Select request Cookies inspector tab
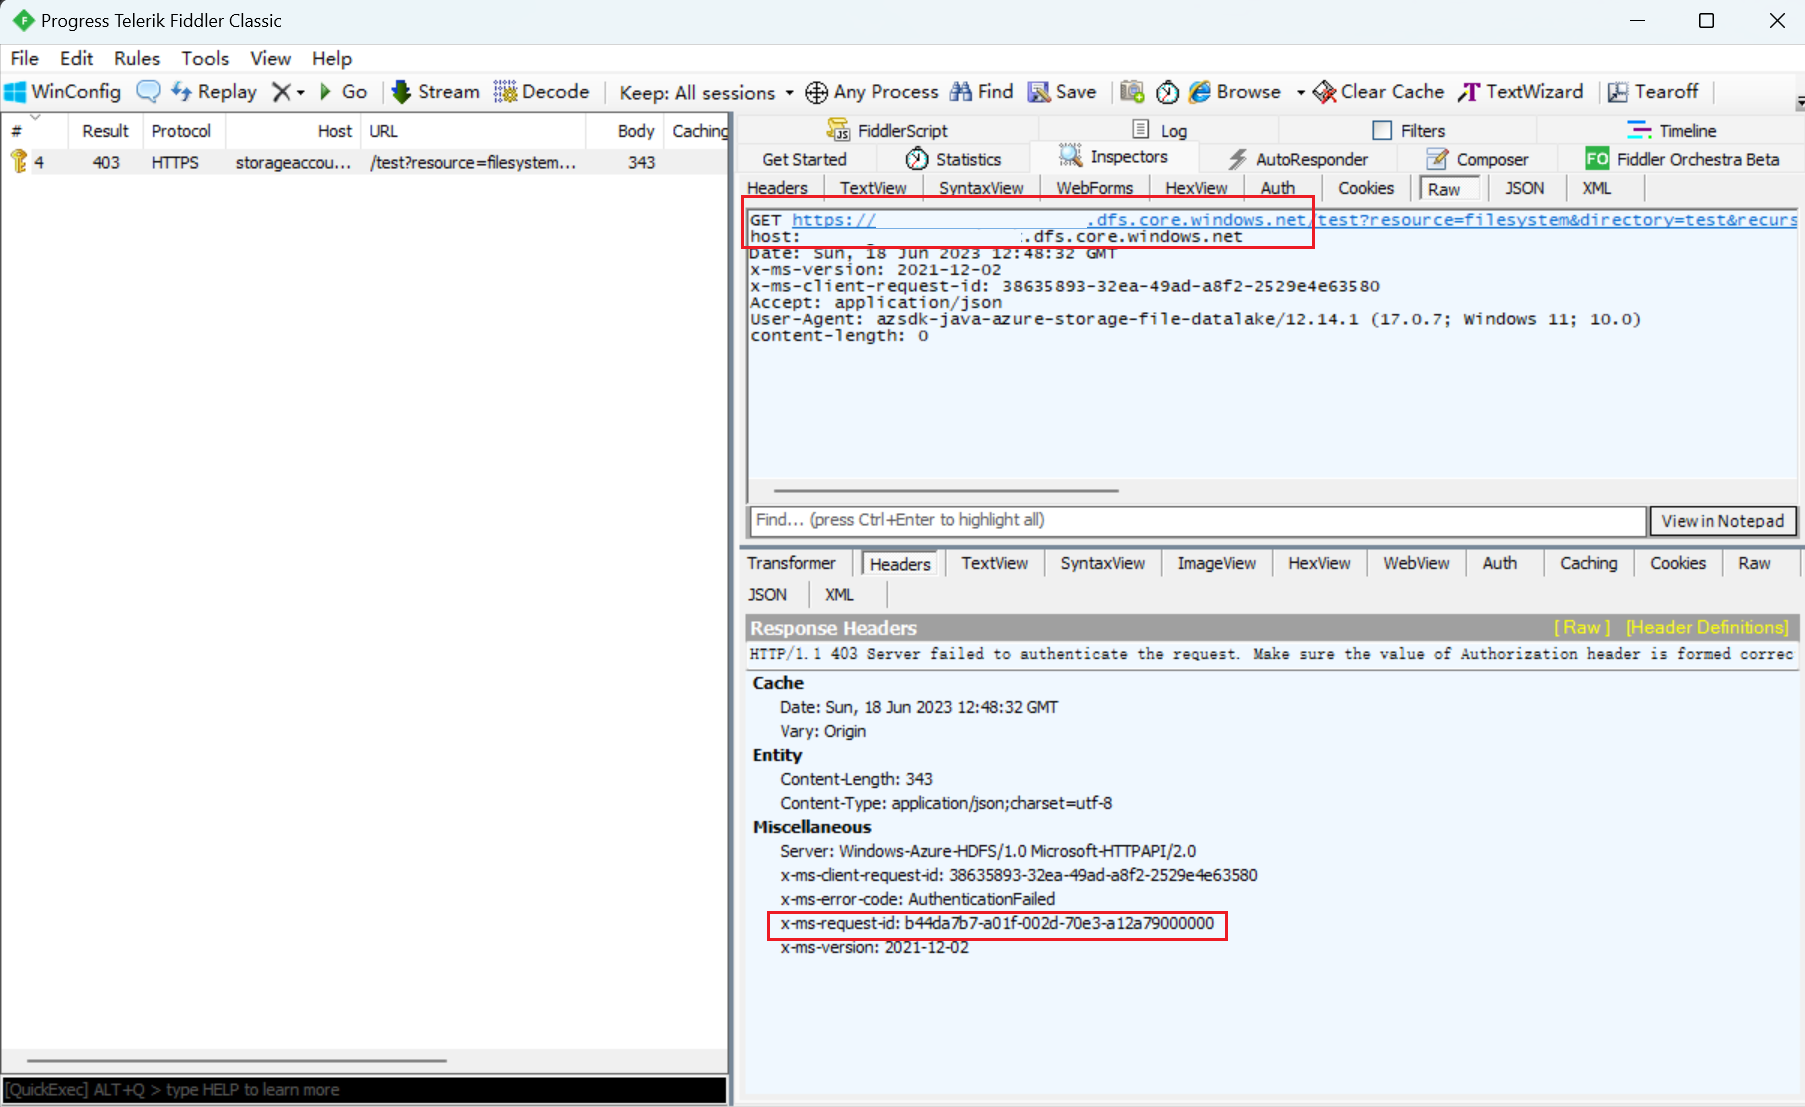The width and height of the screenshot is (1805, 1107). coord(1366,188)
